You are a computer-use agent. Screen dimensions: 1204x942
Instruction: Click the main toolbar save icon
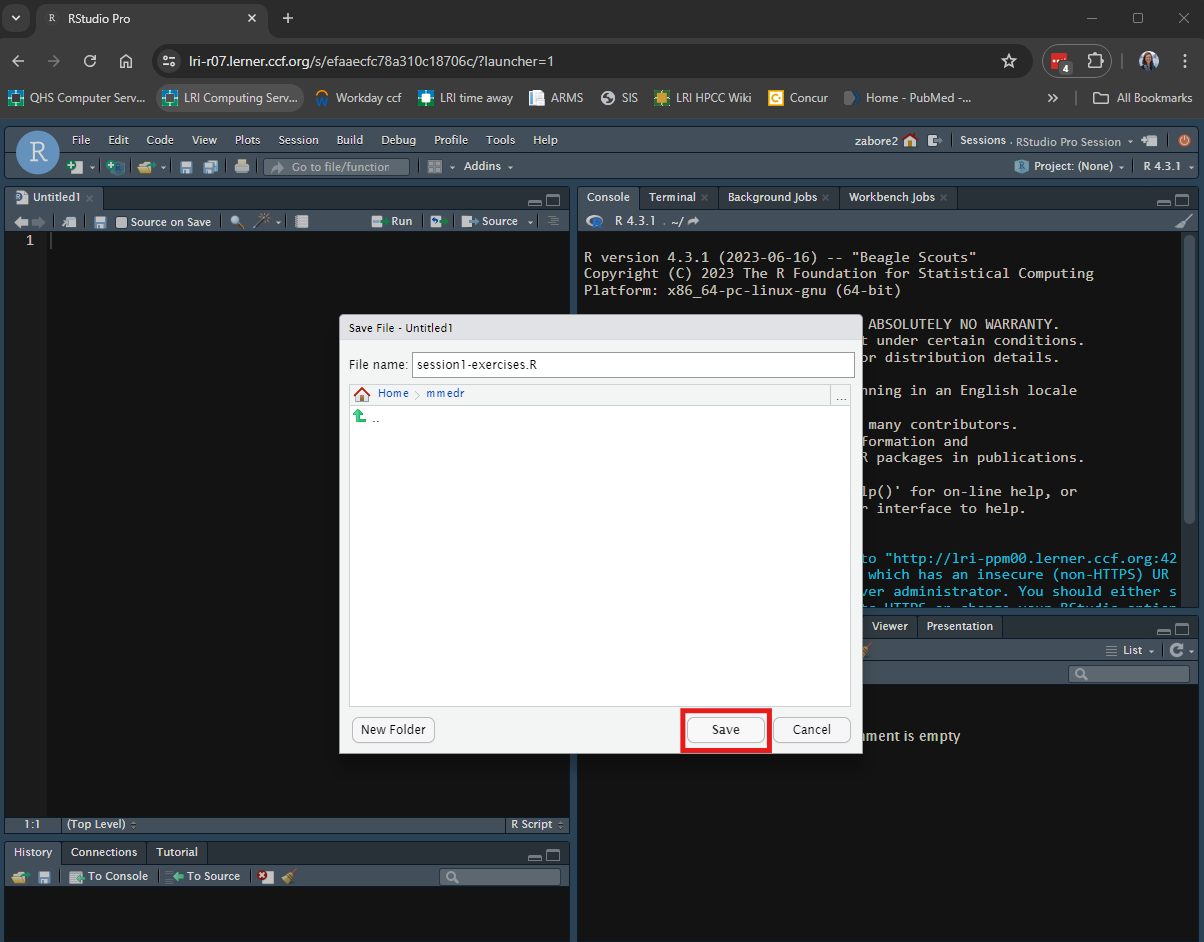(187, 167)
